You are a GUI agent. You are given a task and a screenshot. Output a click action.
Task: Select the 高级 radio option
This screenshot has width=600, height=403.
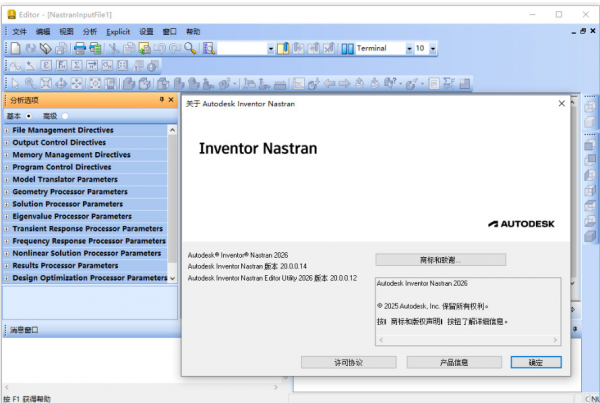point(65,116)
